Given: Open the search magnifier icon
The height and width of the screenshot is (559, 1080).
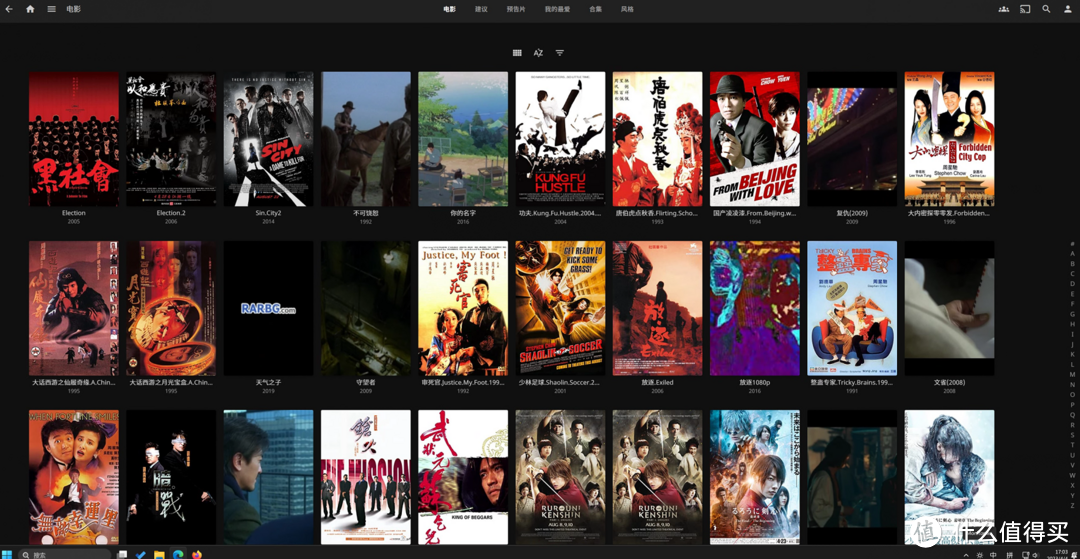Looking at the screenshot, I should (x=1046, y=9).
